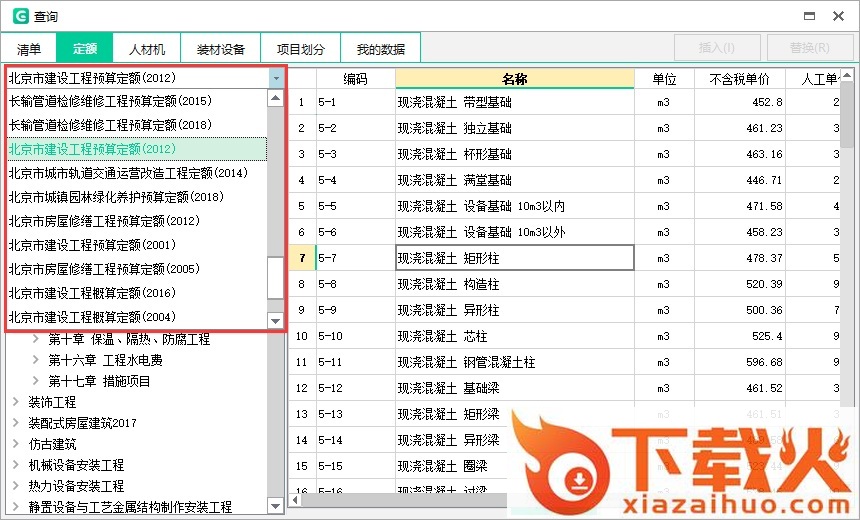This screenshot has height=520, width=860.
Task: Click code cell 5-13
Action: click(355, 414)
